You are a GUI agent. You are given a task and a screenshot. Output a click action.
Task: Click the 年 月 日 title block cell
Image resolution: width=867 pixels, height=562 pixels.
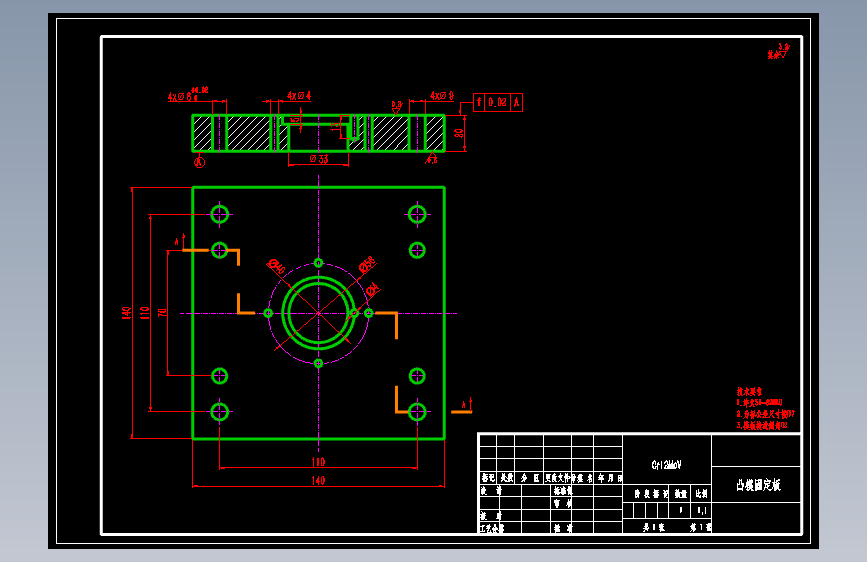pyautogui.click(x=609, y=478)
